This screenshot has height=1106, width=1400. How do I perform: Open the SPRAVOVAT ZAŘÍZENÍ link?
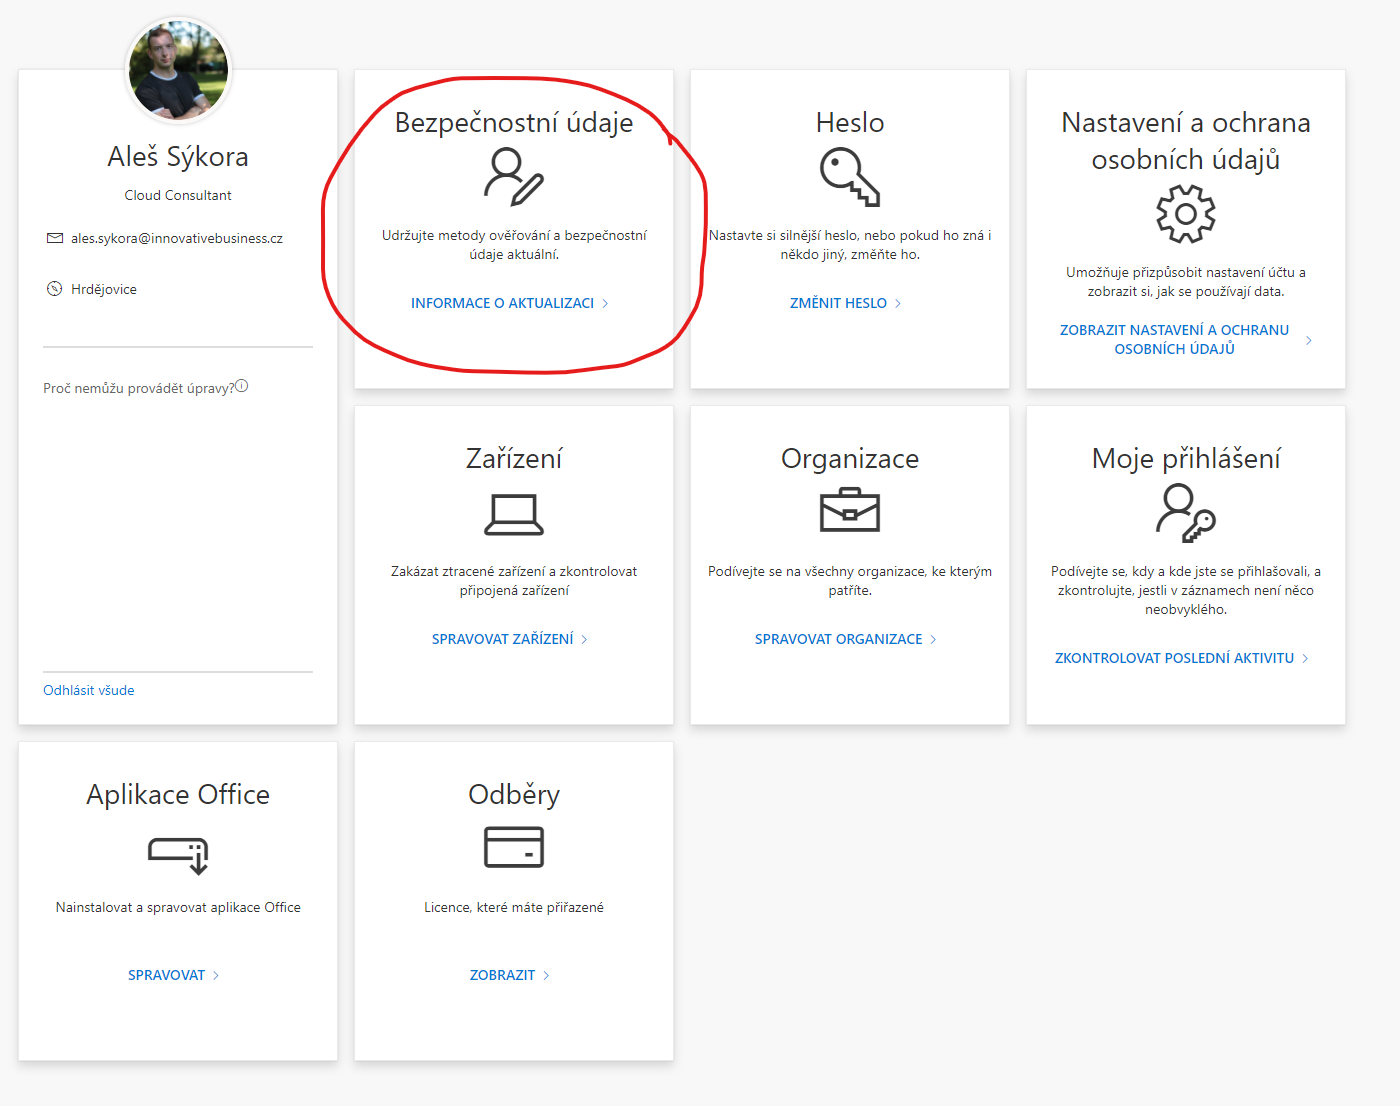click(502, 639)
